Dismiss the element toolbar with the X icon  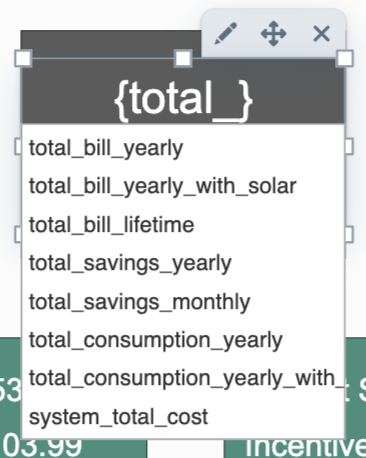(322, 34)
